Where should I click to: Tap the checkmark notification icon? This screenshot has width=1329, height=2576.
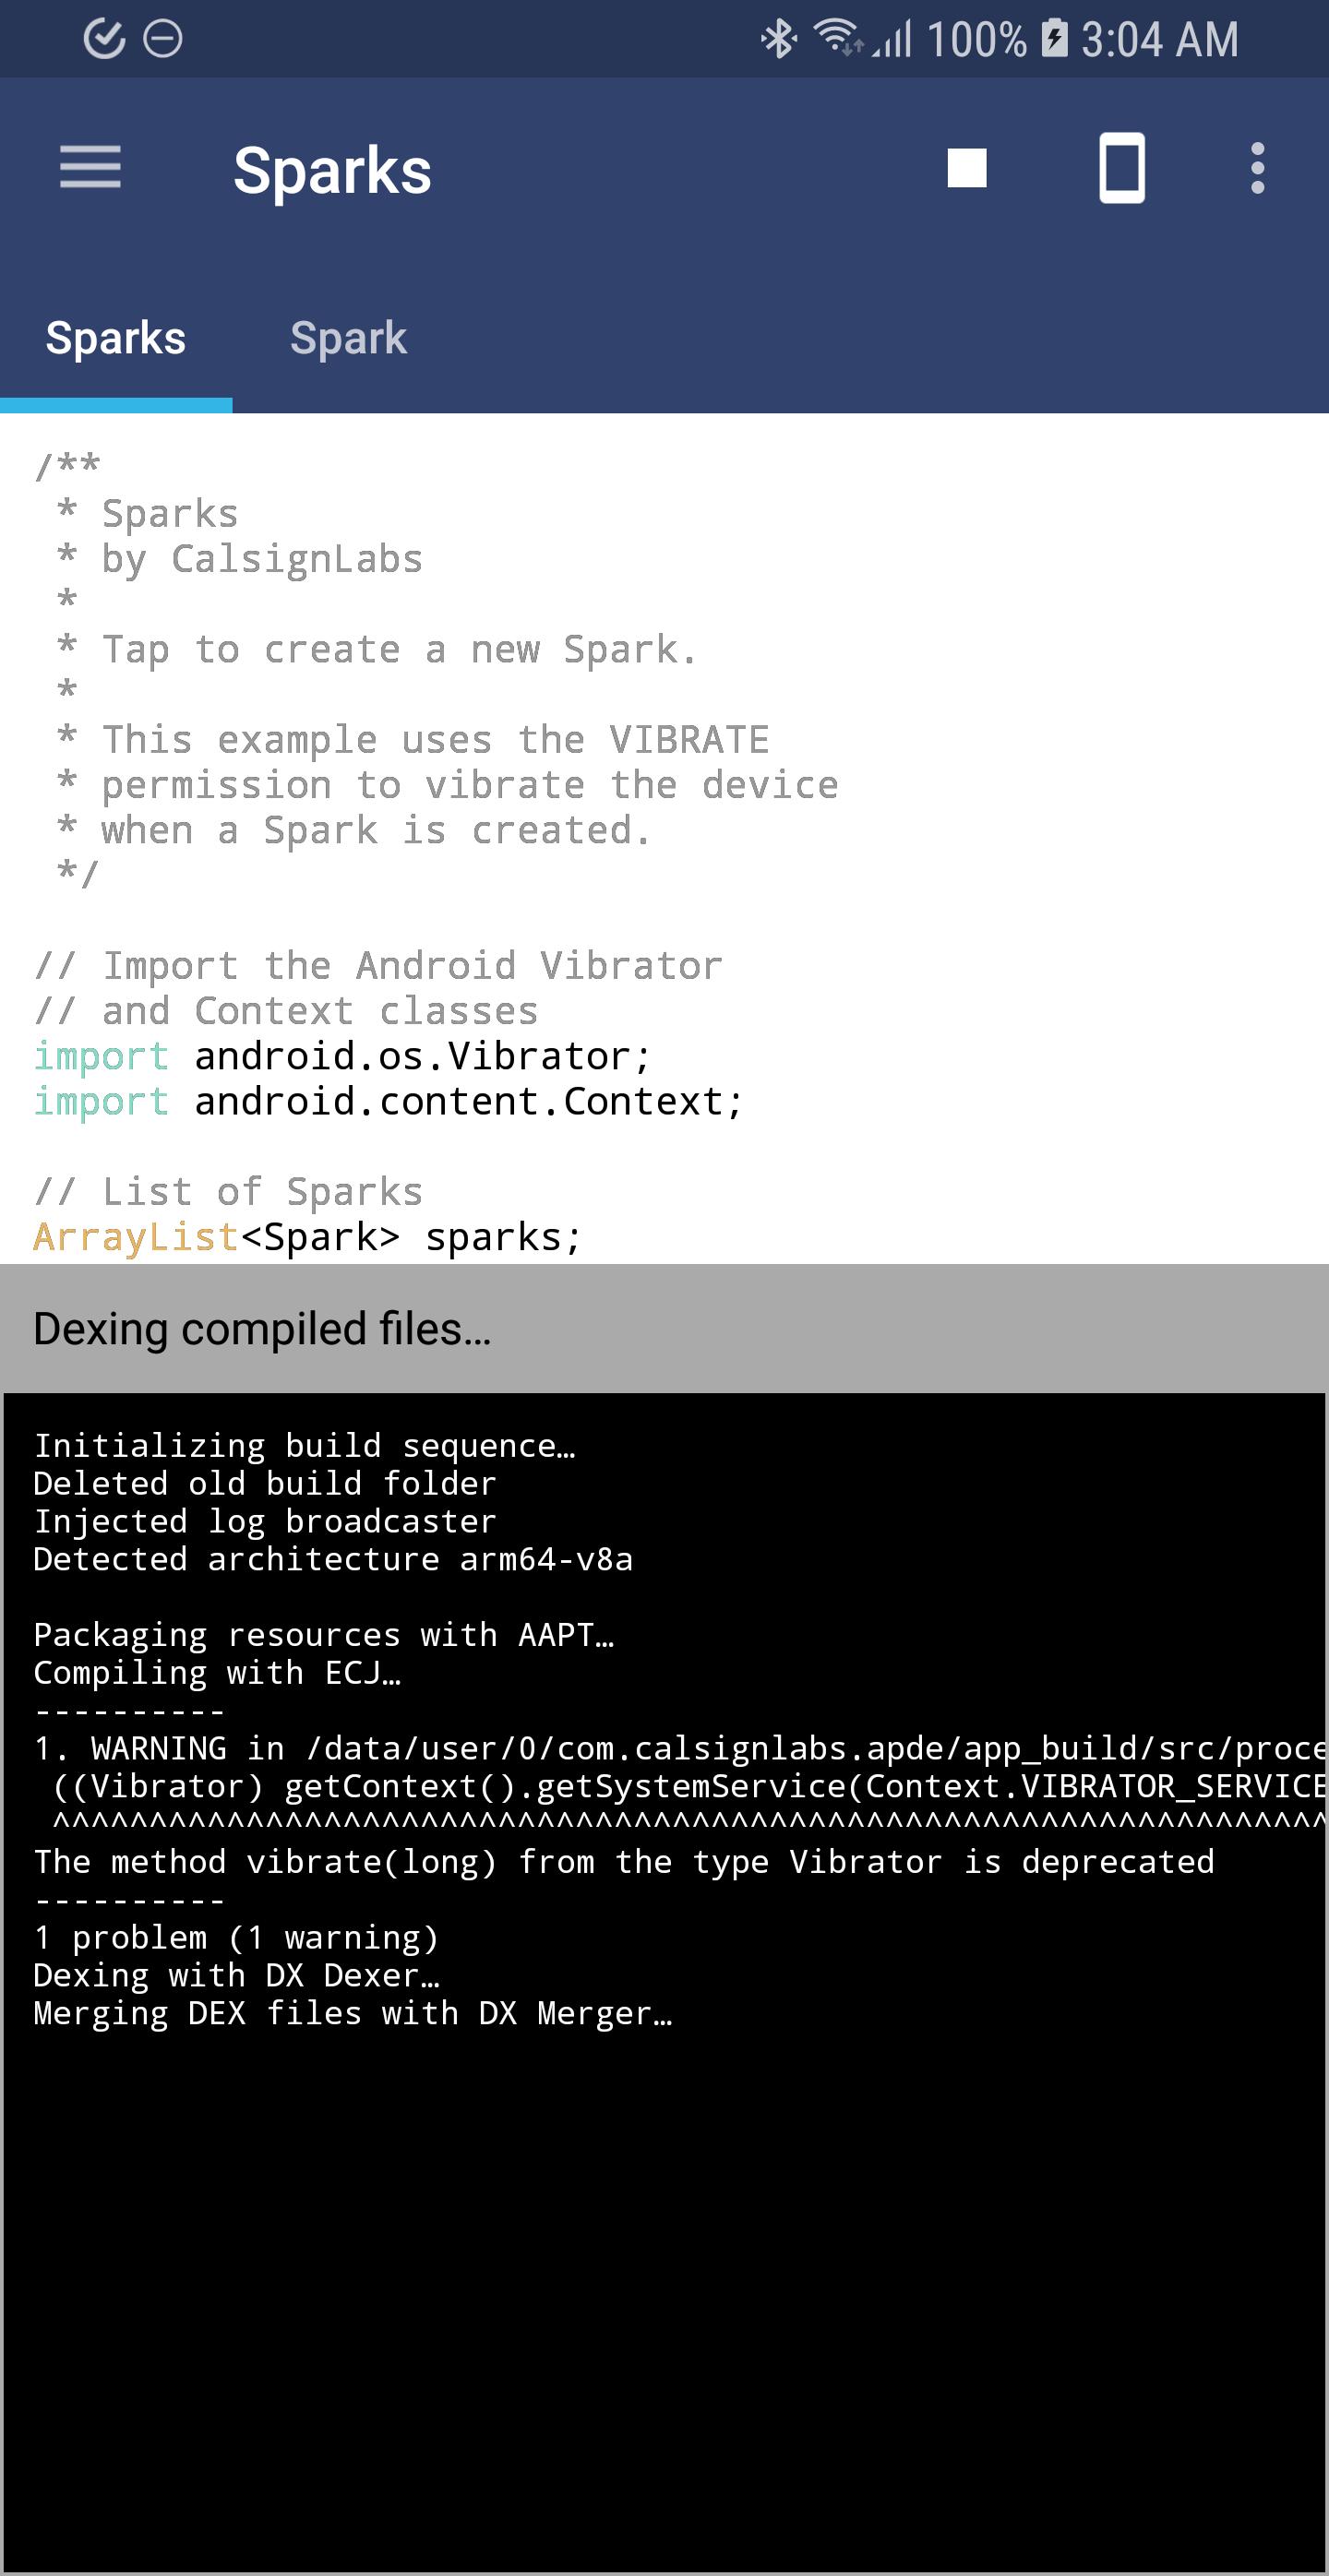[104, 39]
